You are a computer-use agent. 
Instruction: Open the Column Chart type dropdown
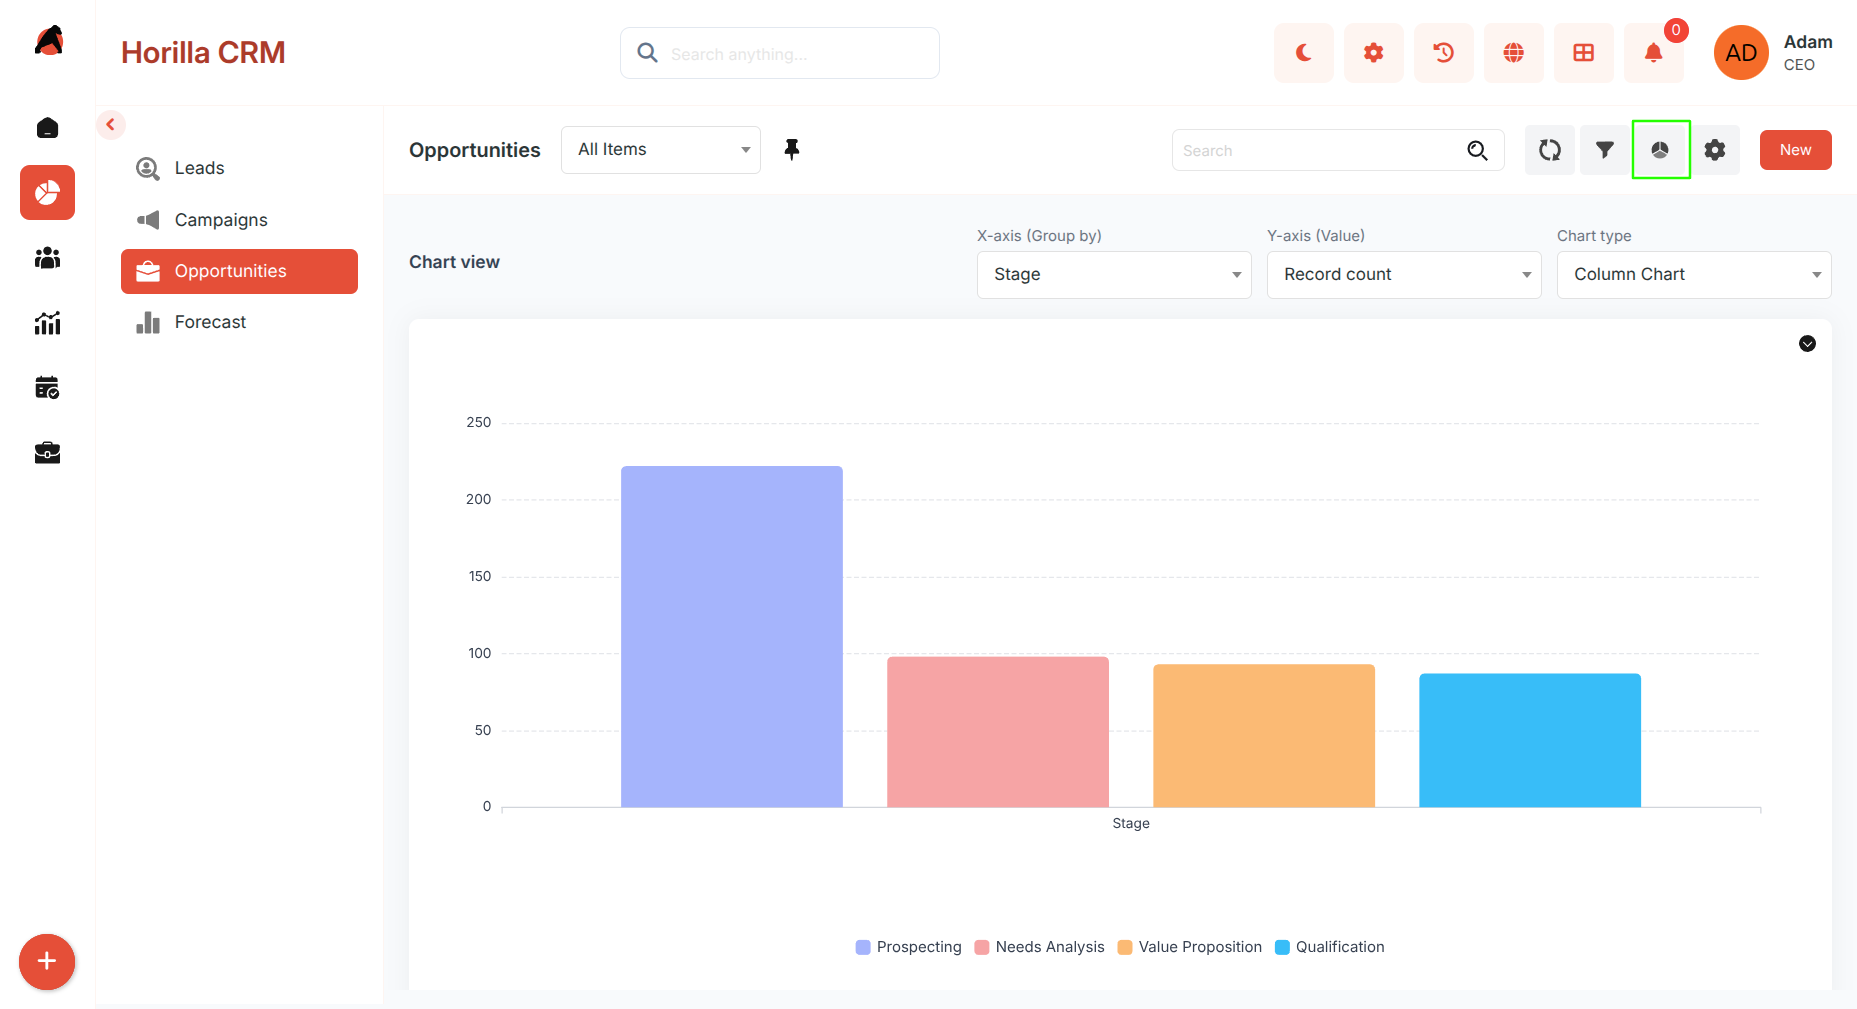[x=1694, y=275]
